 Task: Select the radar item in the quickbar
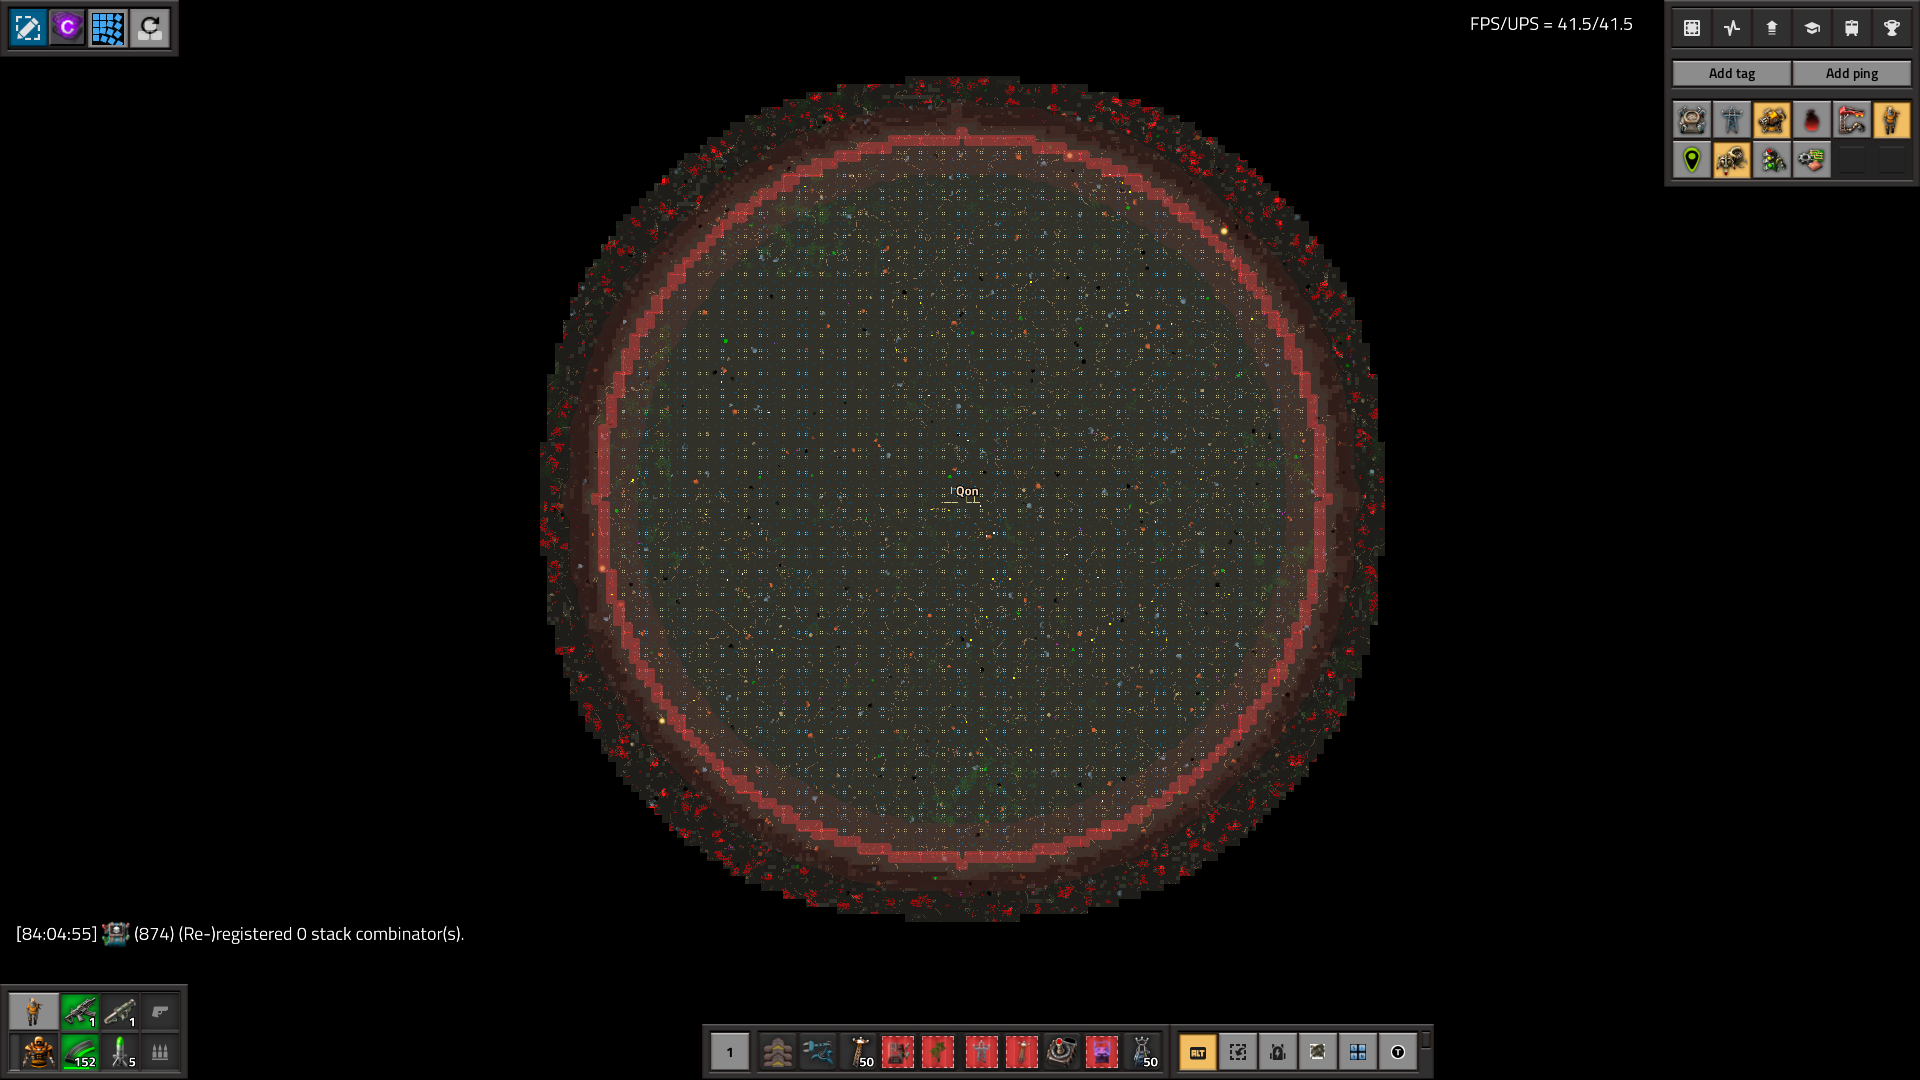[1061, 1052]
